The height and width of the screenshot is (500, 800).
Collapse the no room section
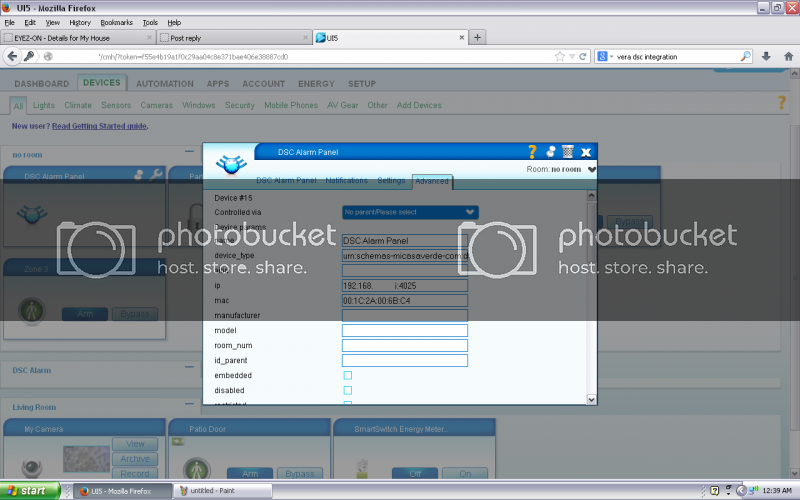[x=189, y=152]
